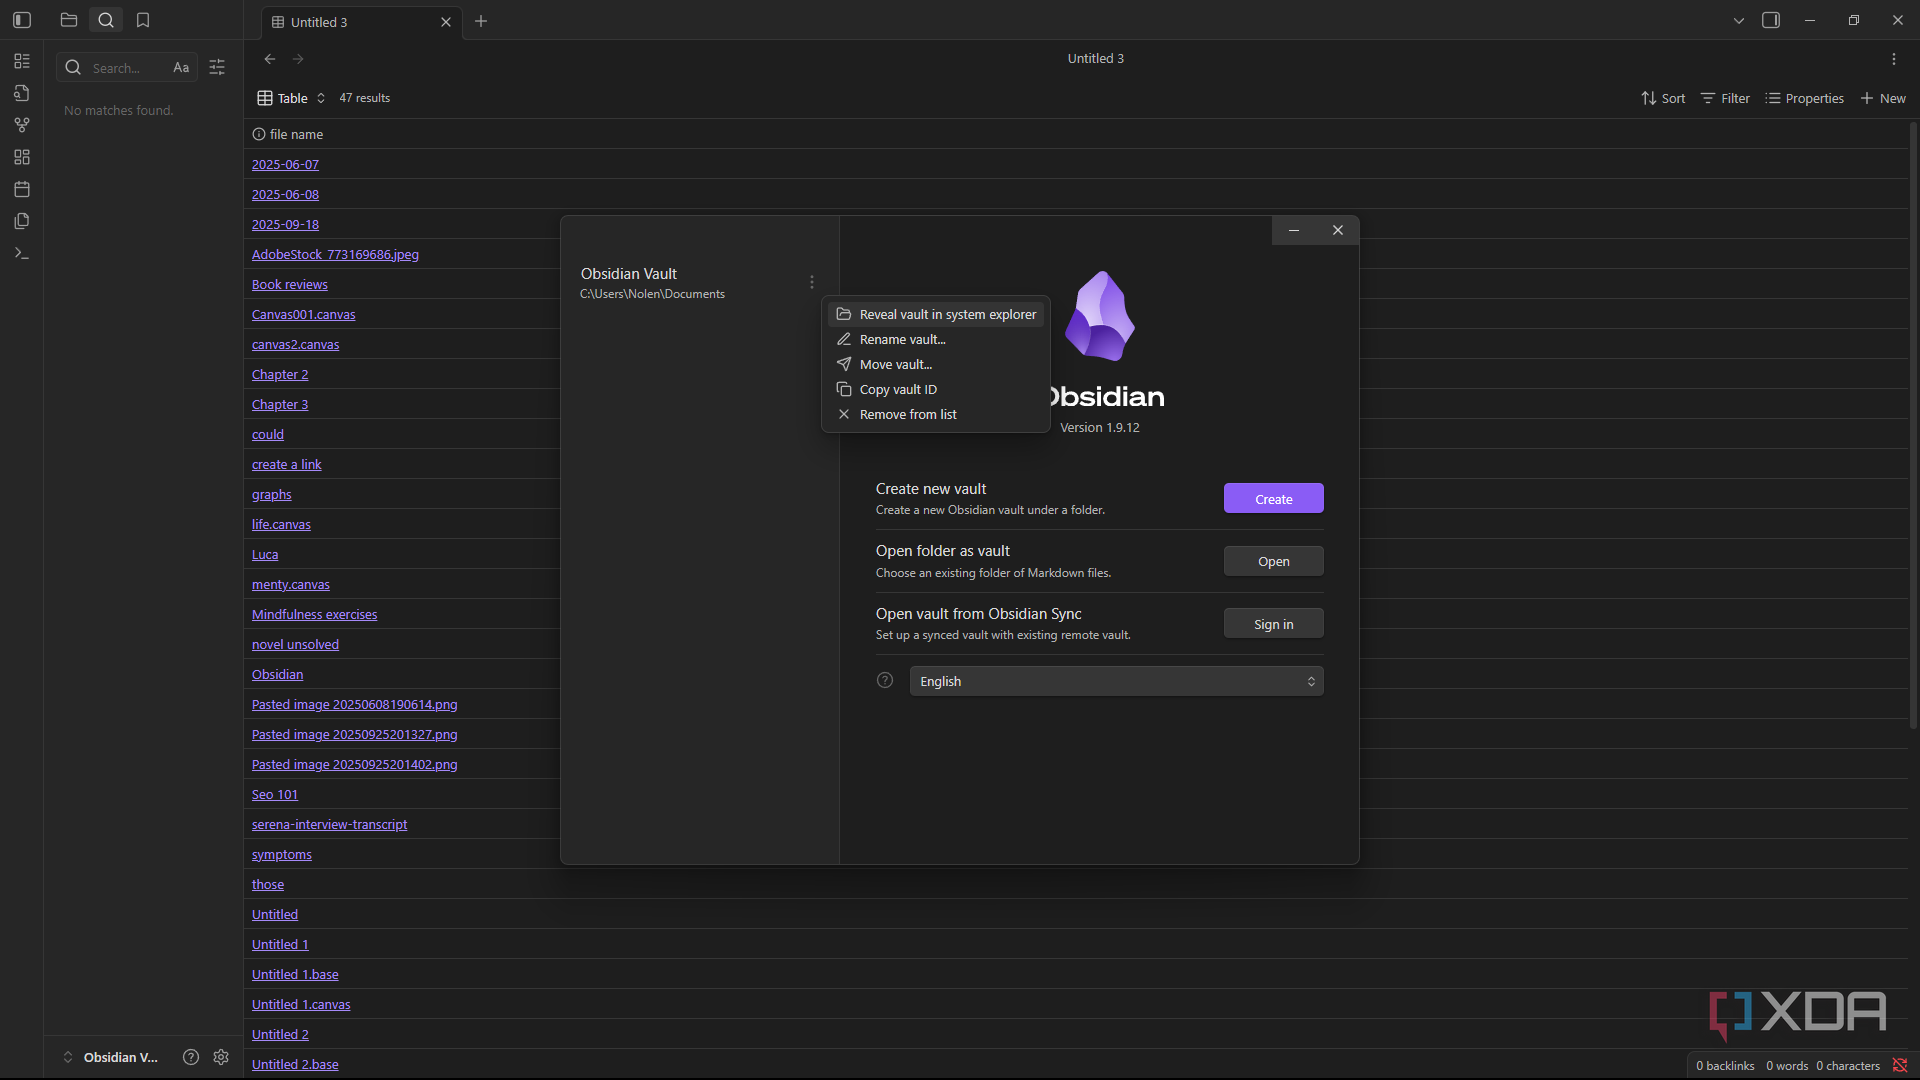Open the command palette terminal icon
1920x1080 pixels.
point(22,253)
